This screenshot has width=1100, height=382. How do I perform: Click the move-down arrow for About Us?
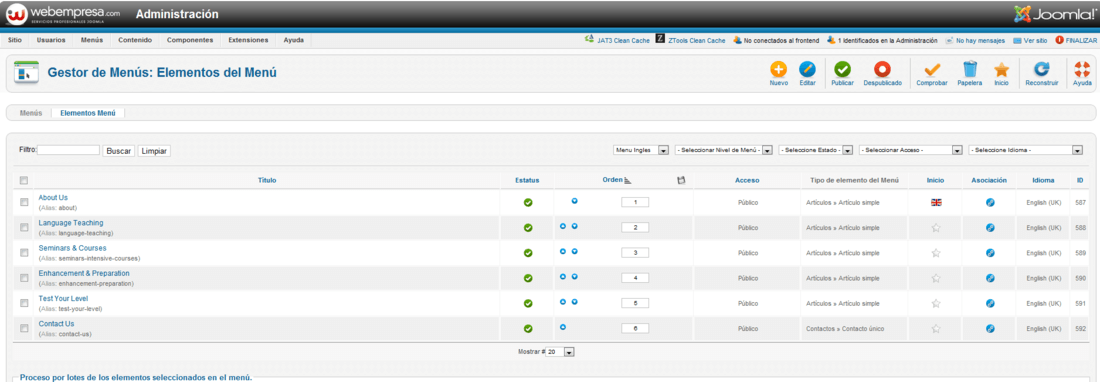(x=575, y=200)
